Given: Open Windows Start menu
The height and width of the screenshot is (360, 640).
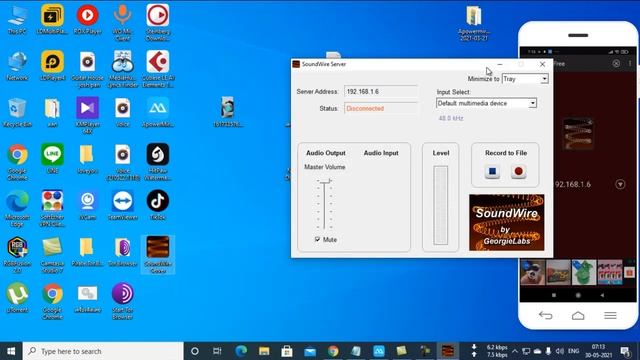Looking at the screenshot, I should pyautogui.click(x=11, y=351).
